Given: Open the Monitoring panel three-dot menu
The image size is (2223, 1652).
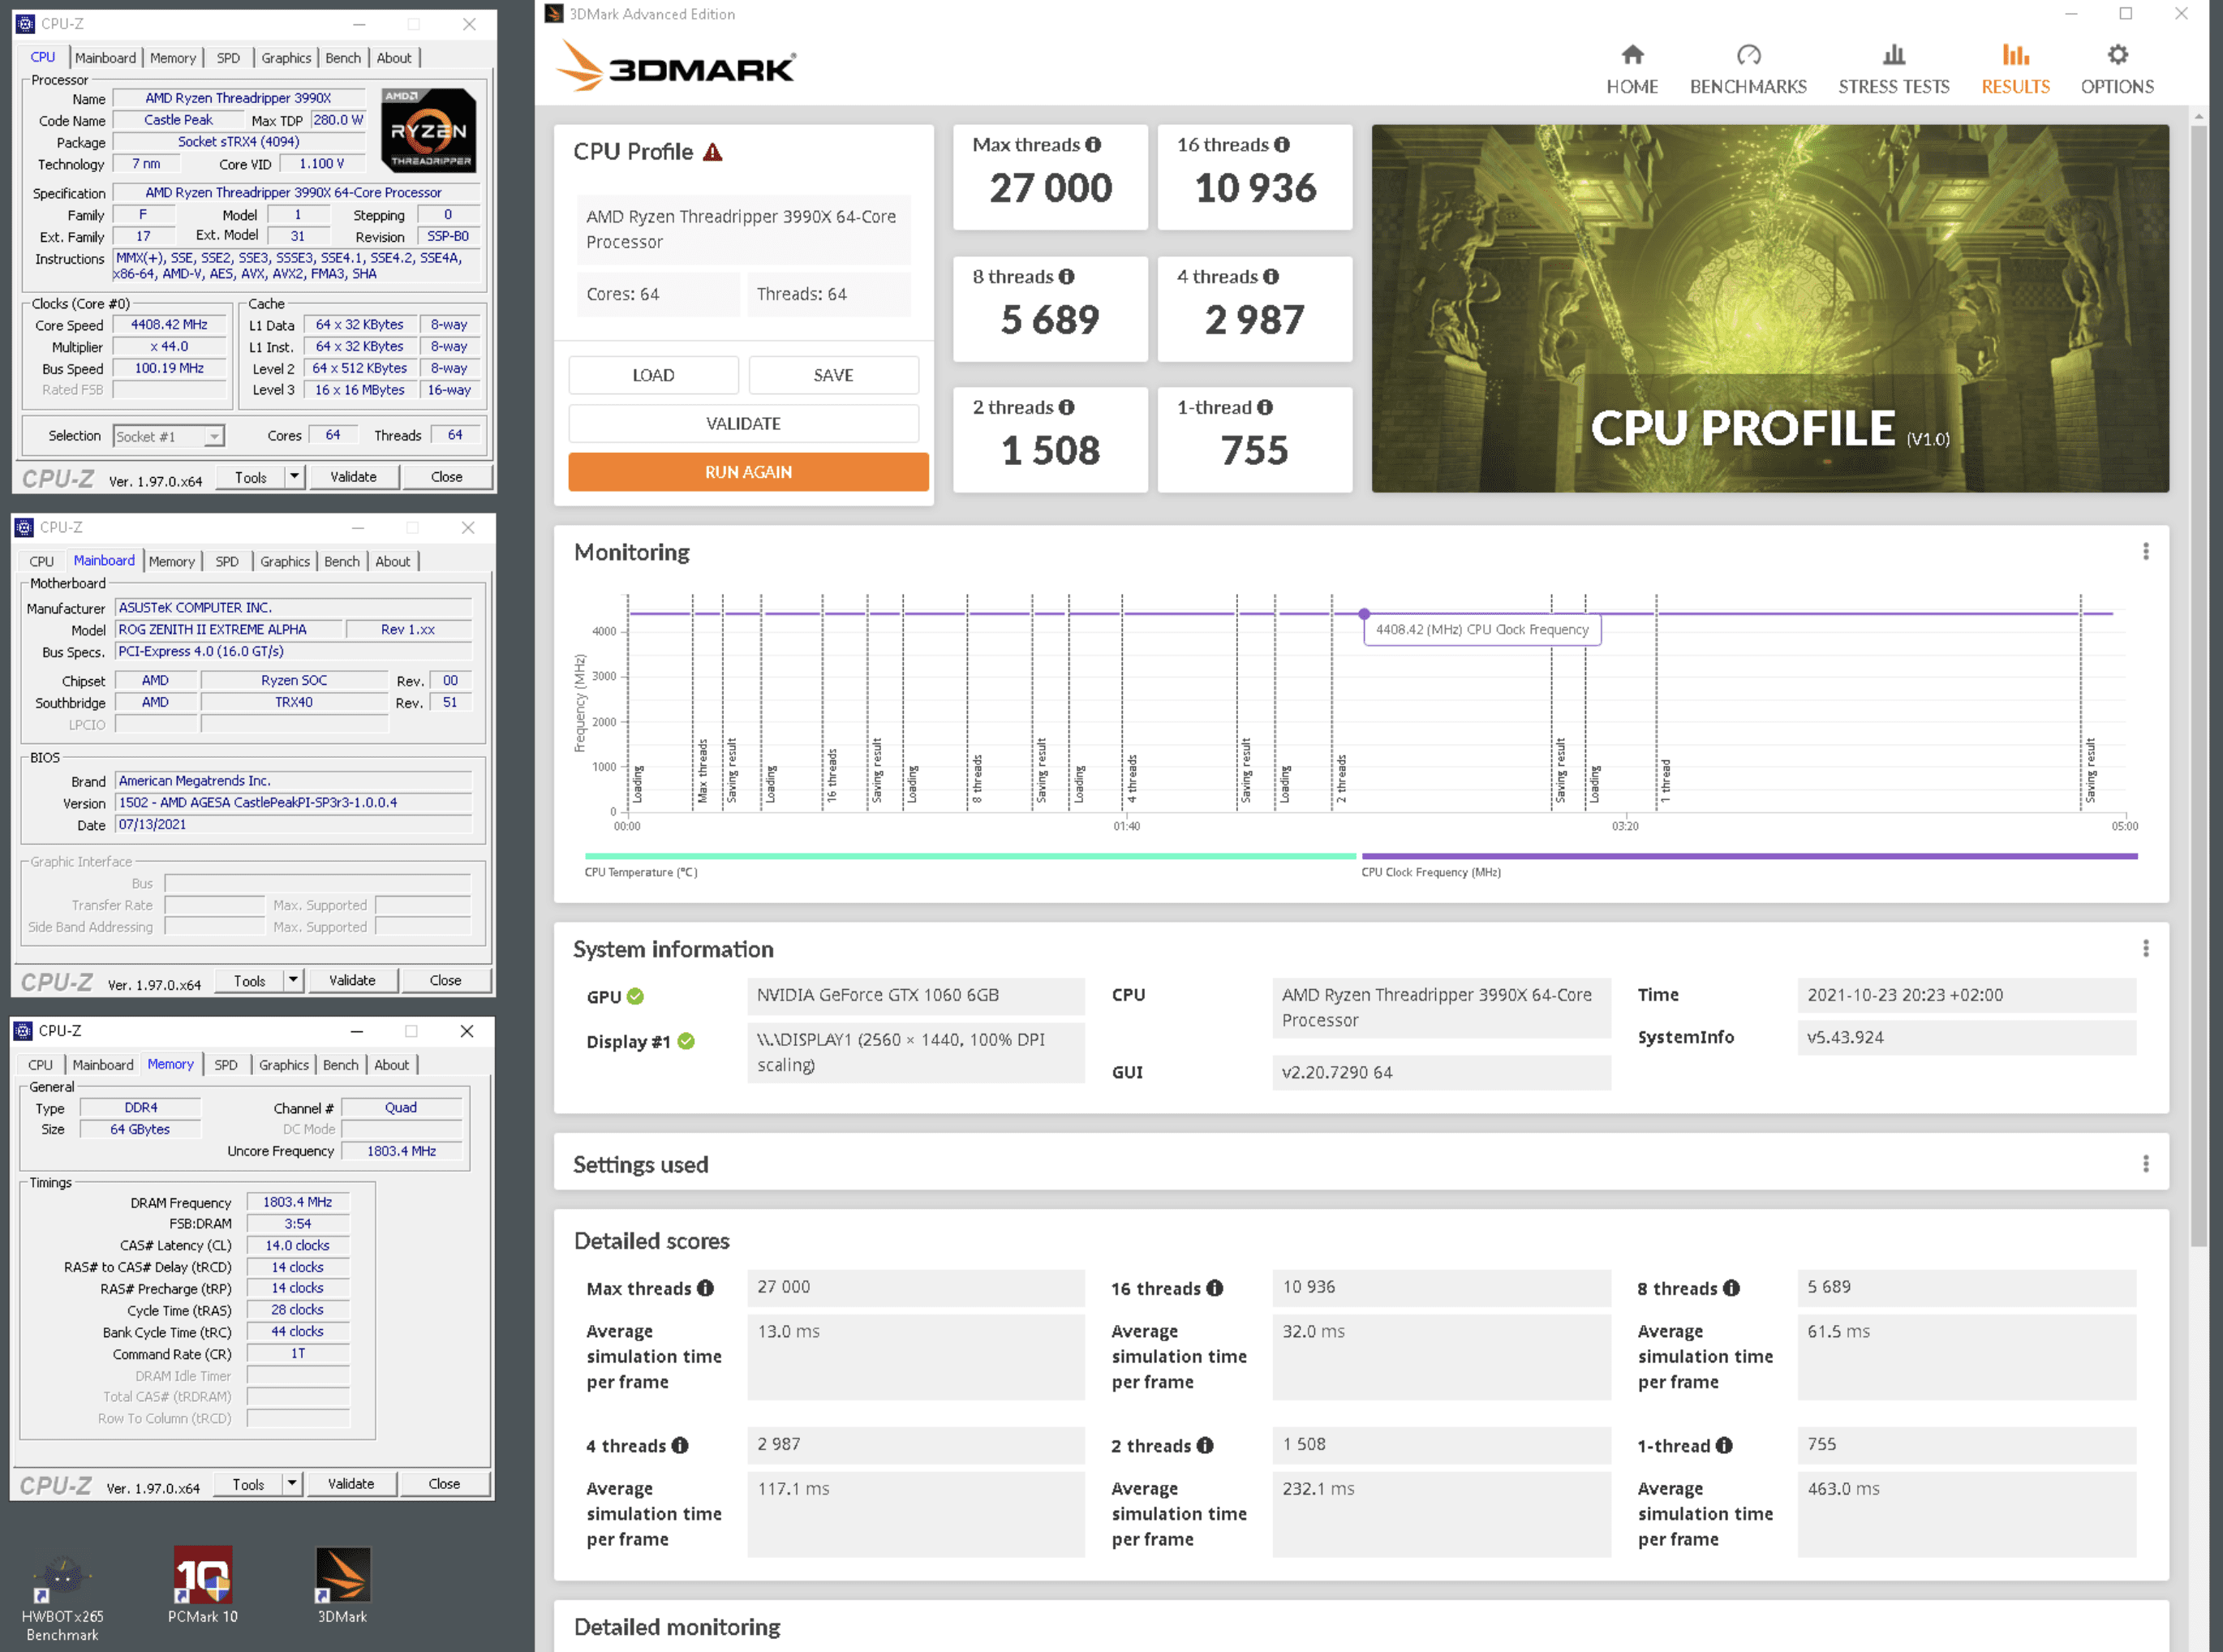Looking at the screenshot, I should [x=2145, y=552].
